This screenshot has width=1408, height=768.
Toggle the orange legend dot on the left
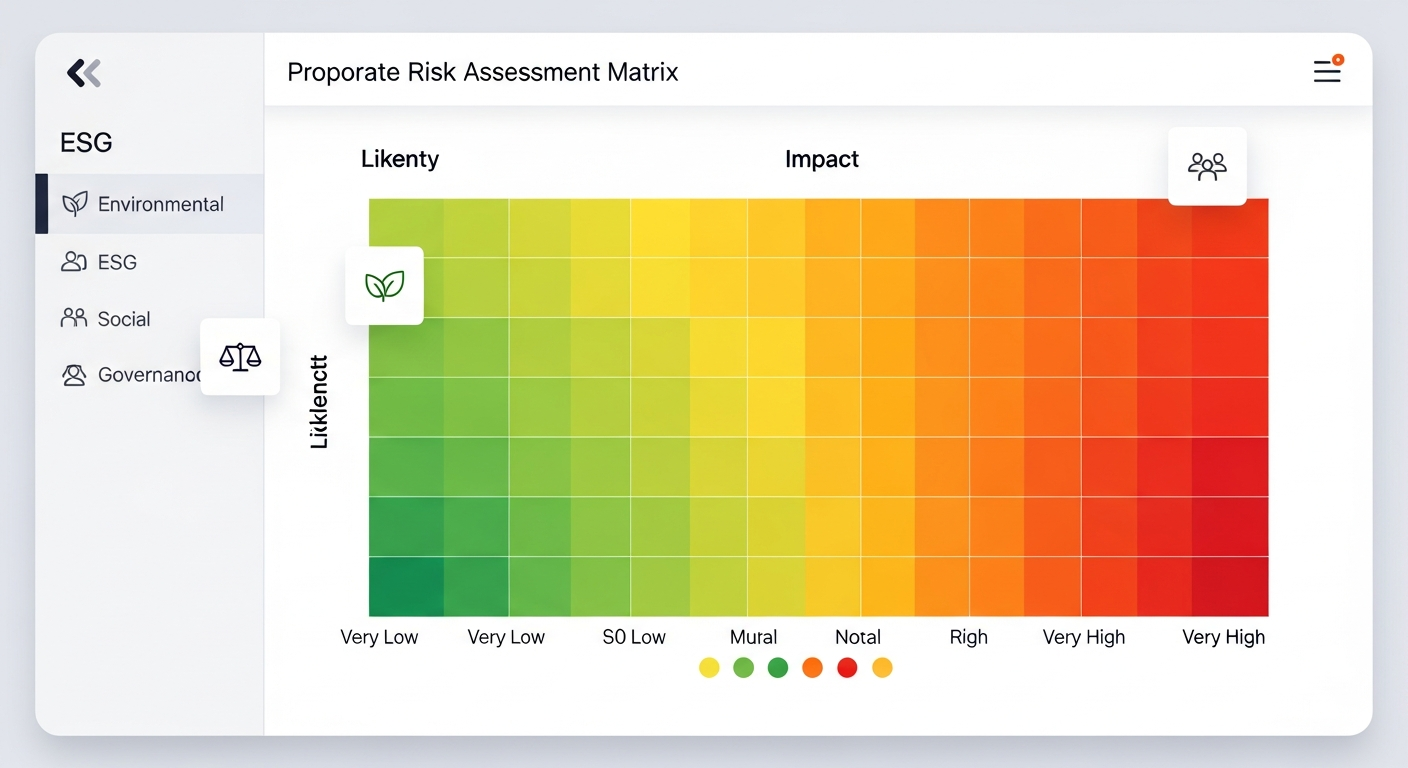812,667
